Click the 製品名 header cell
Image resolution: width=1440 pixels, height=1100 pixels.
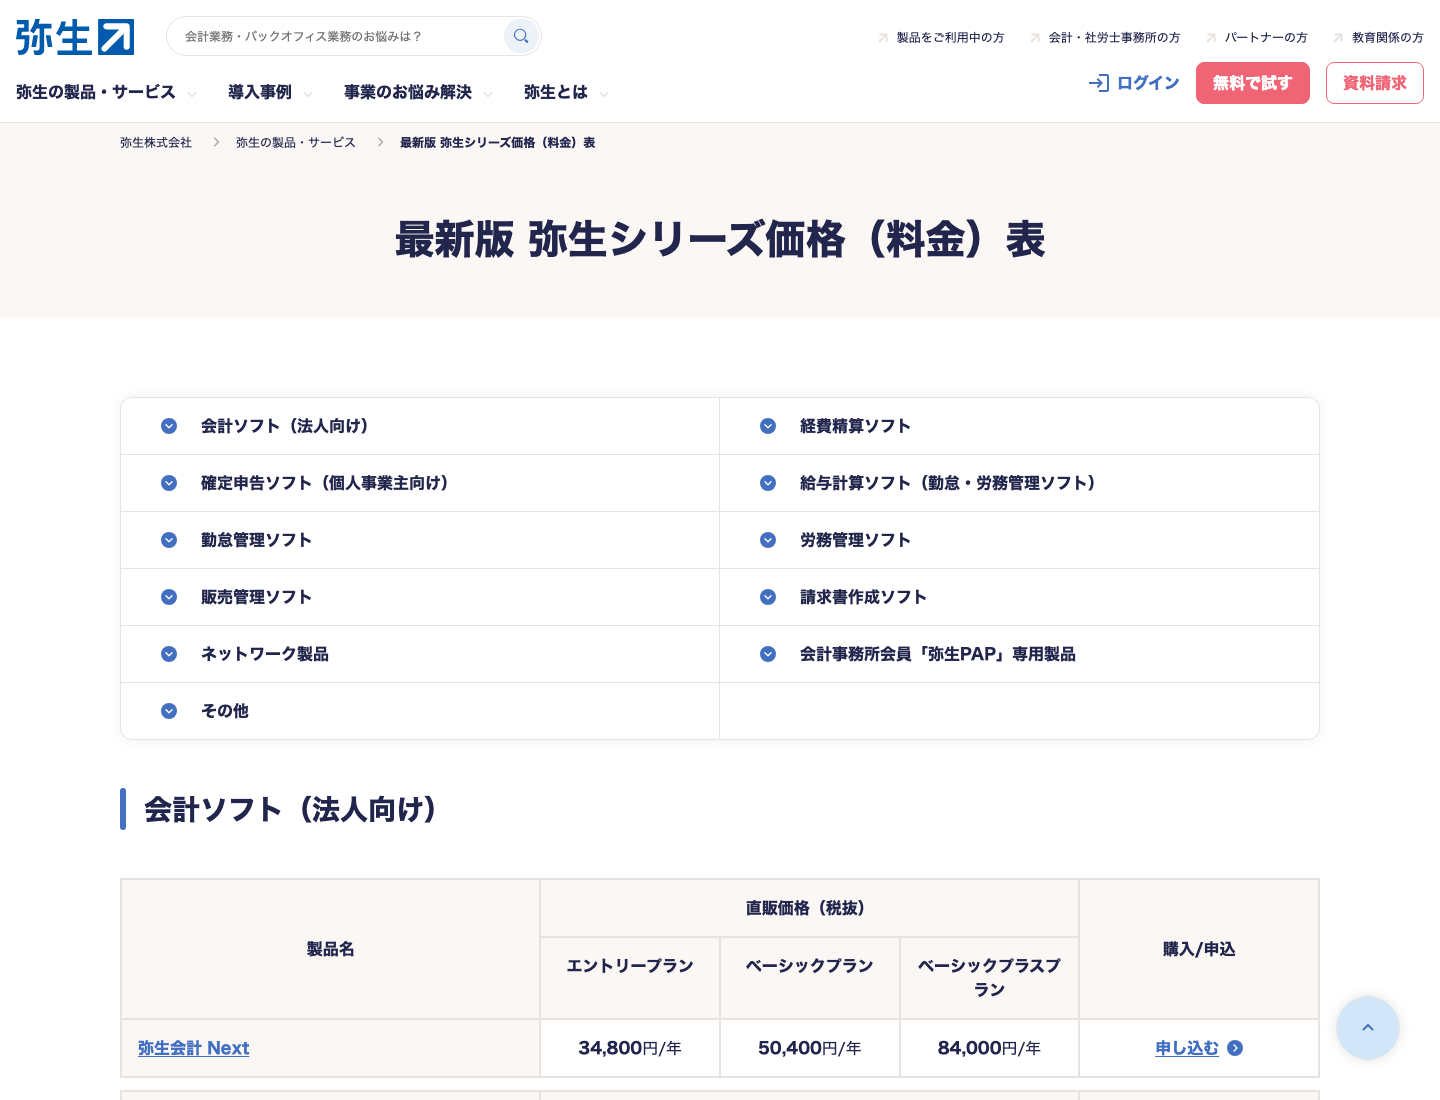[x=331, y=949]
